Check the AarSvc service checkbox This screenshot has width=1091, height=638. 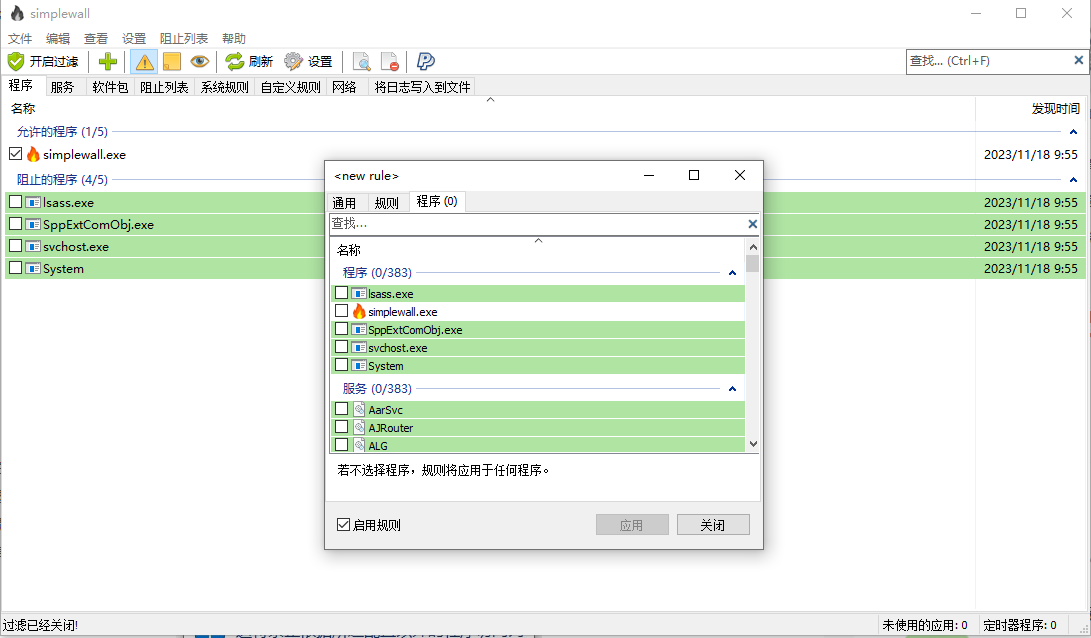click(342, 409)
